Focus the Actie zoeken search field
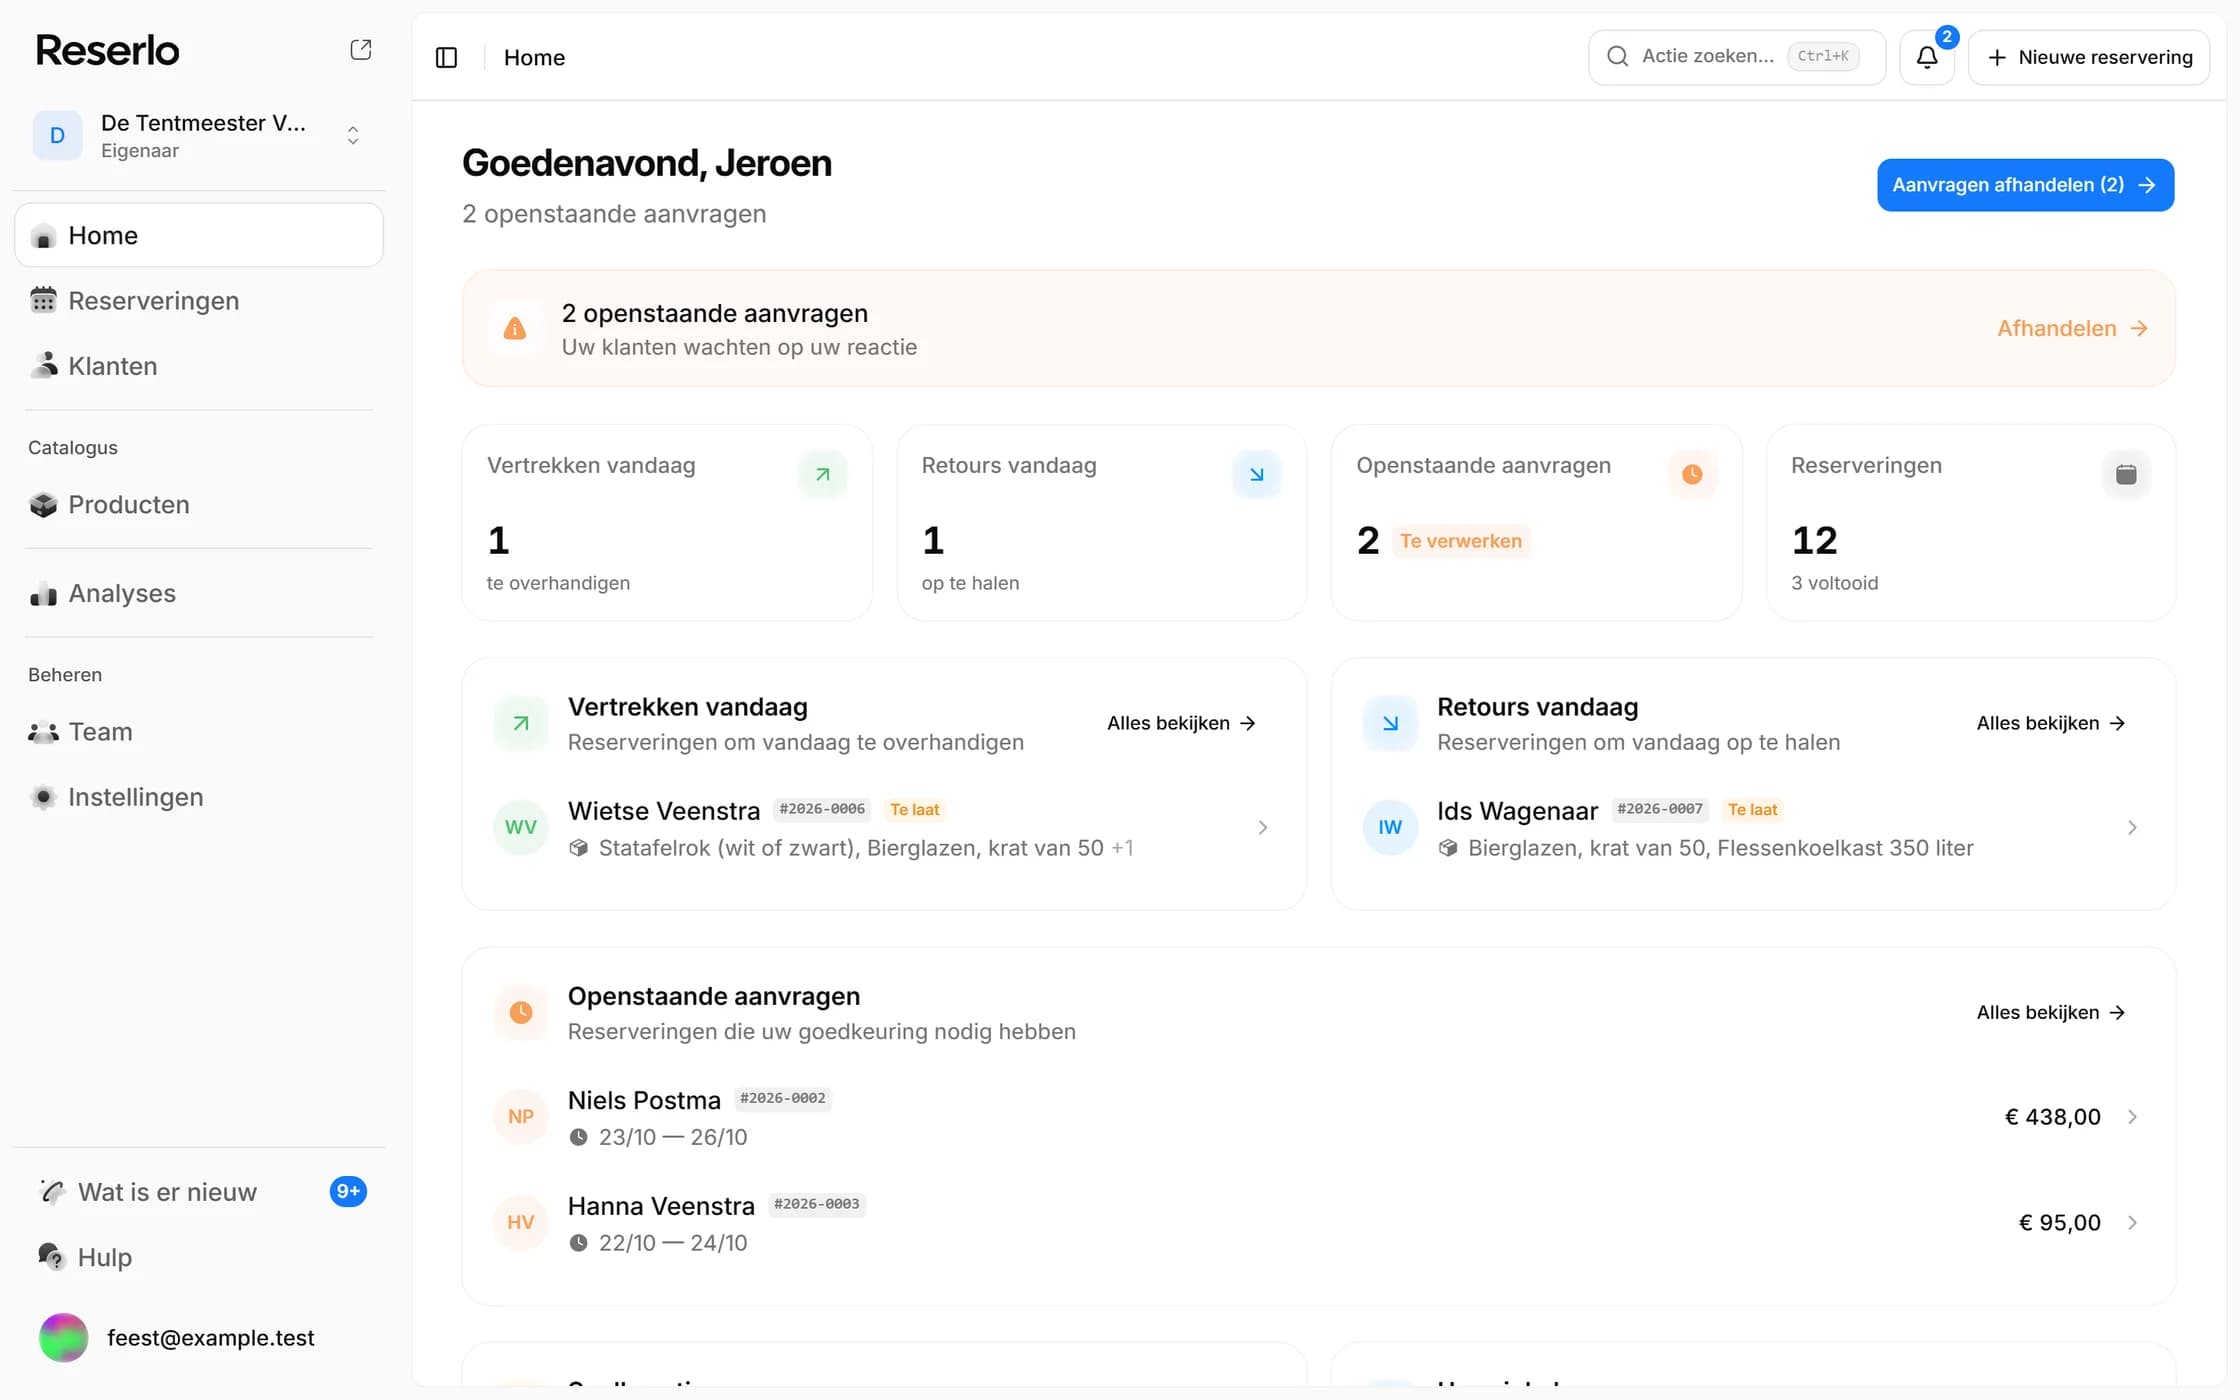 1737,57
